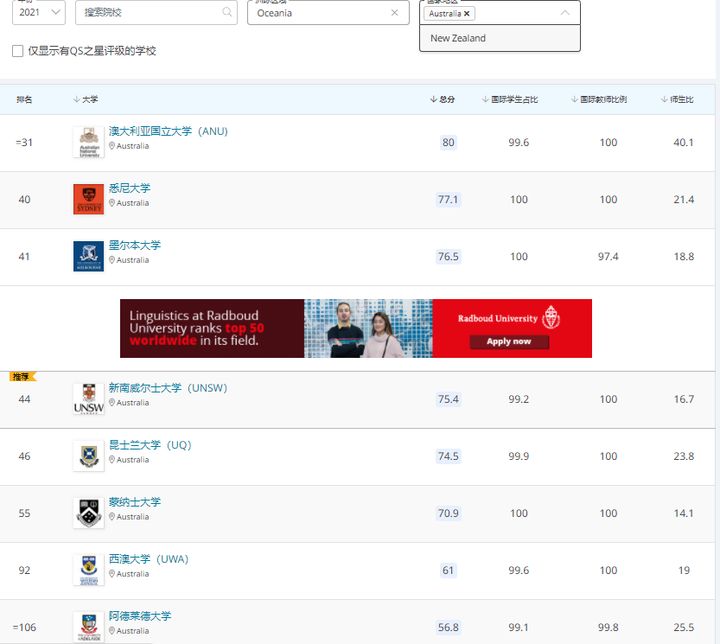Sort by 国际教师比例 column
720x644 pixels.
point(599,99)
